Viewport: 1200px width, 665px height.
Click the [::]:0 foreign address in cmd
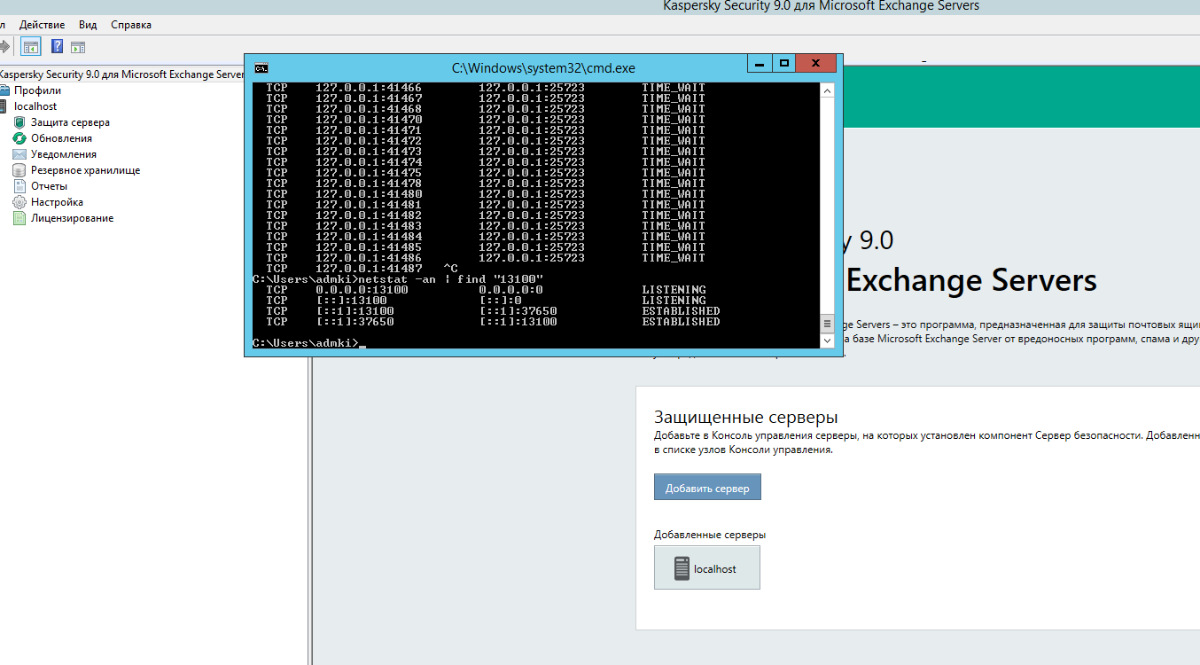tap(501, 300)
